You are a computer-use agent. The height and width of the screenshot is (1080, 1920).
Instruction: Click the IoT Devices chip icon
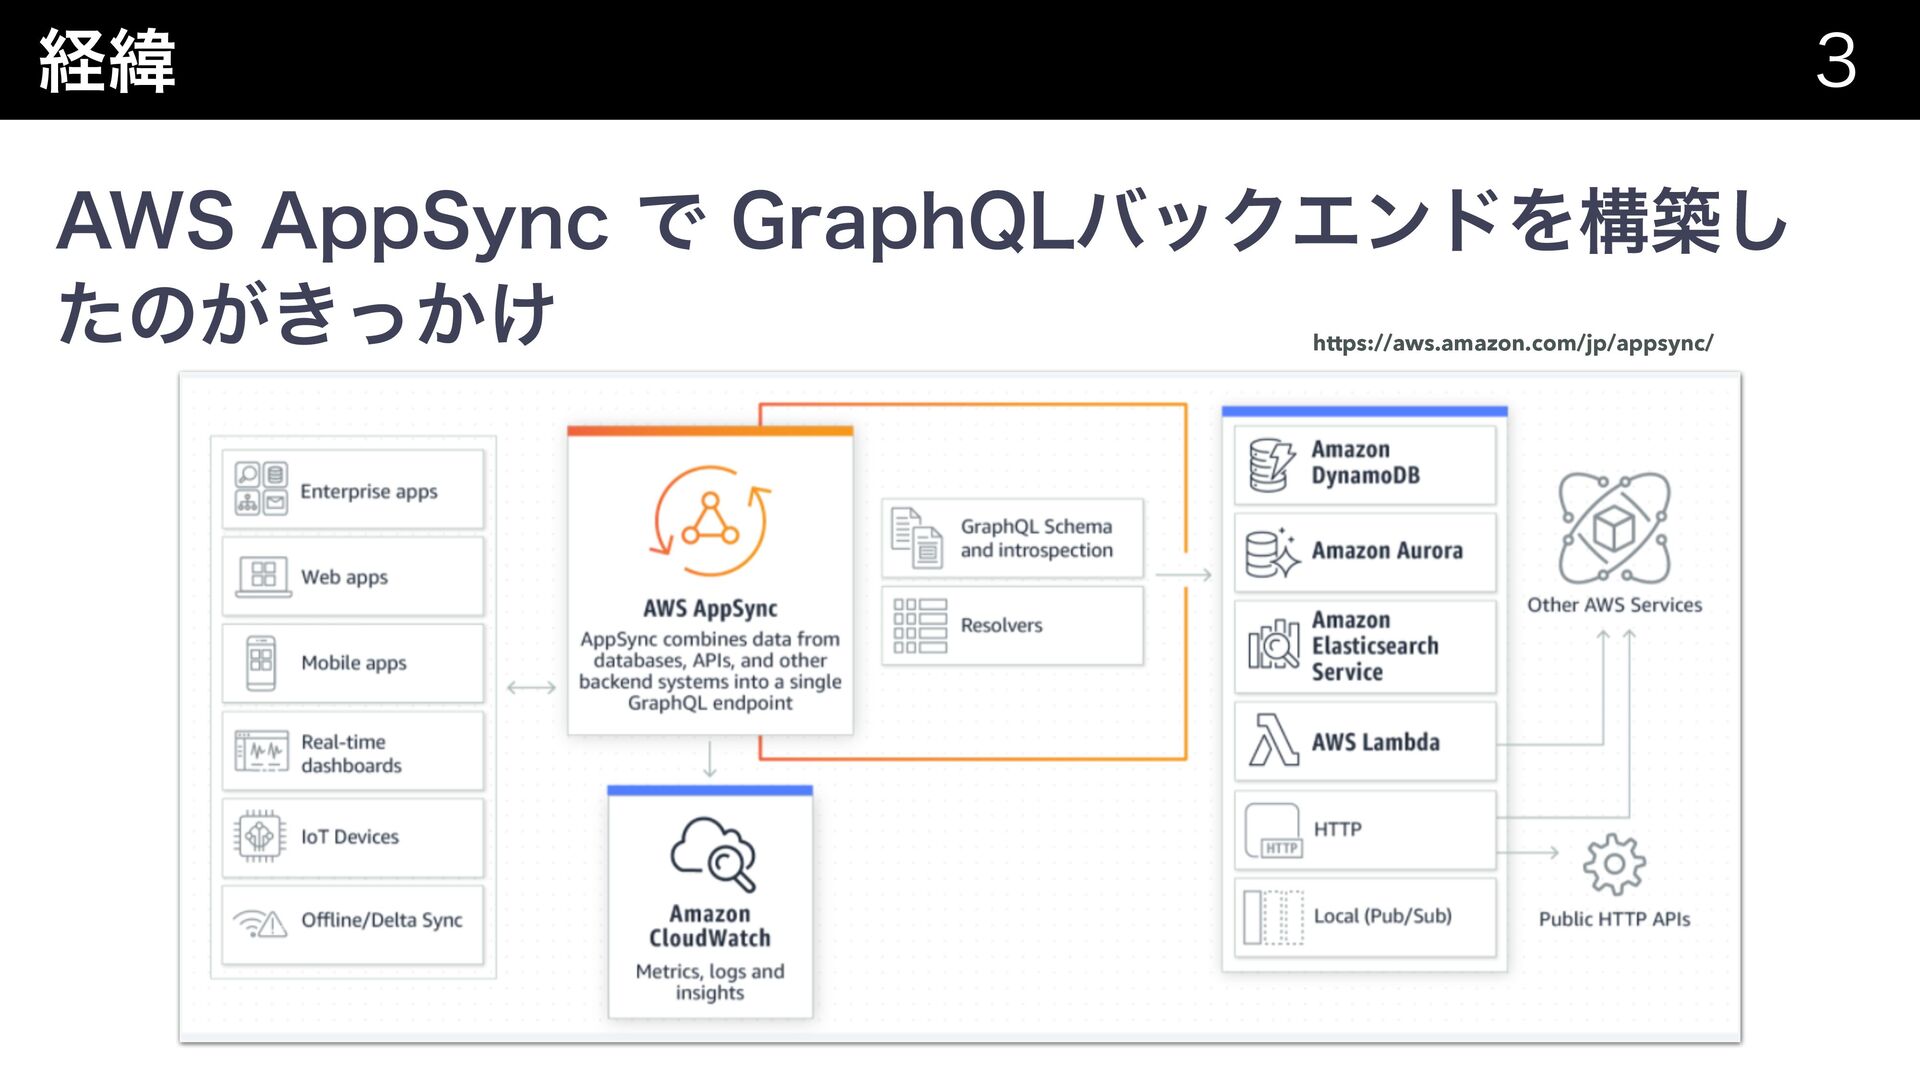point(260,835)
